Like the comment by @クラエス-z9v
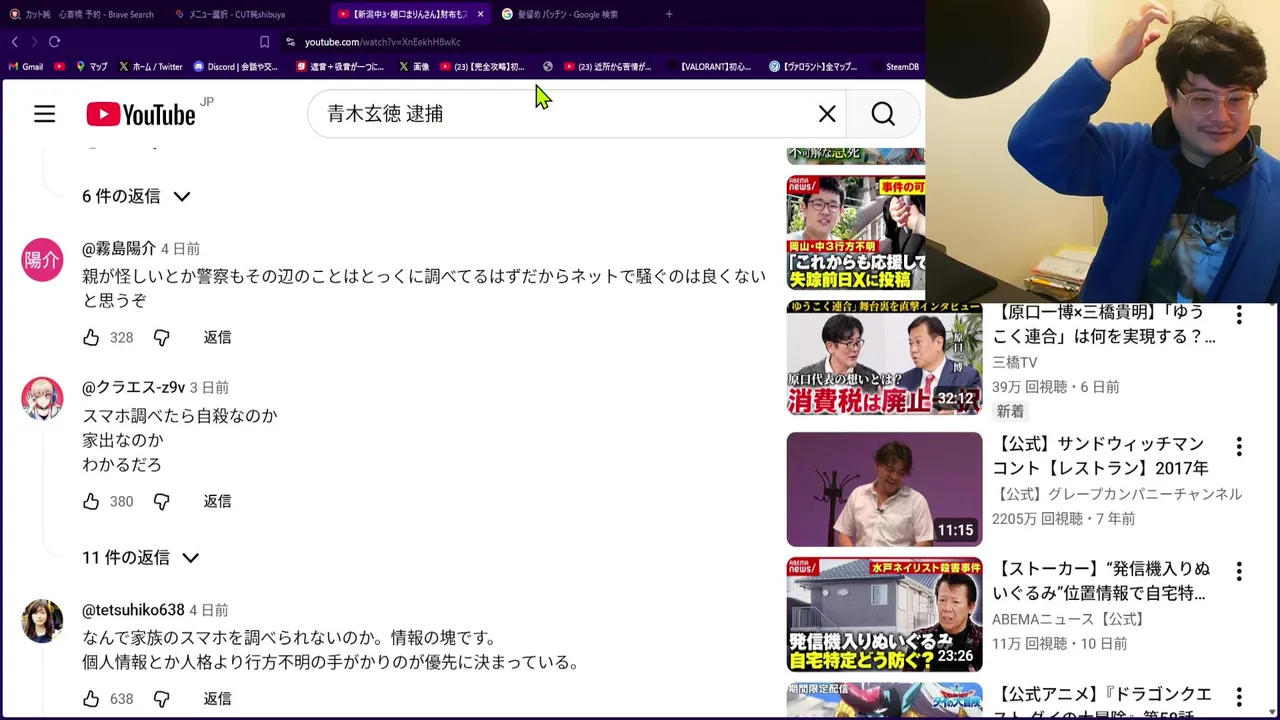This screenshot has height=720, width=1280. click(91, 501)
